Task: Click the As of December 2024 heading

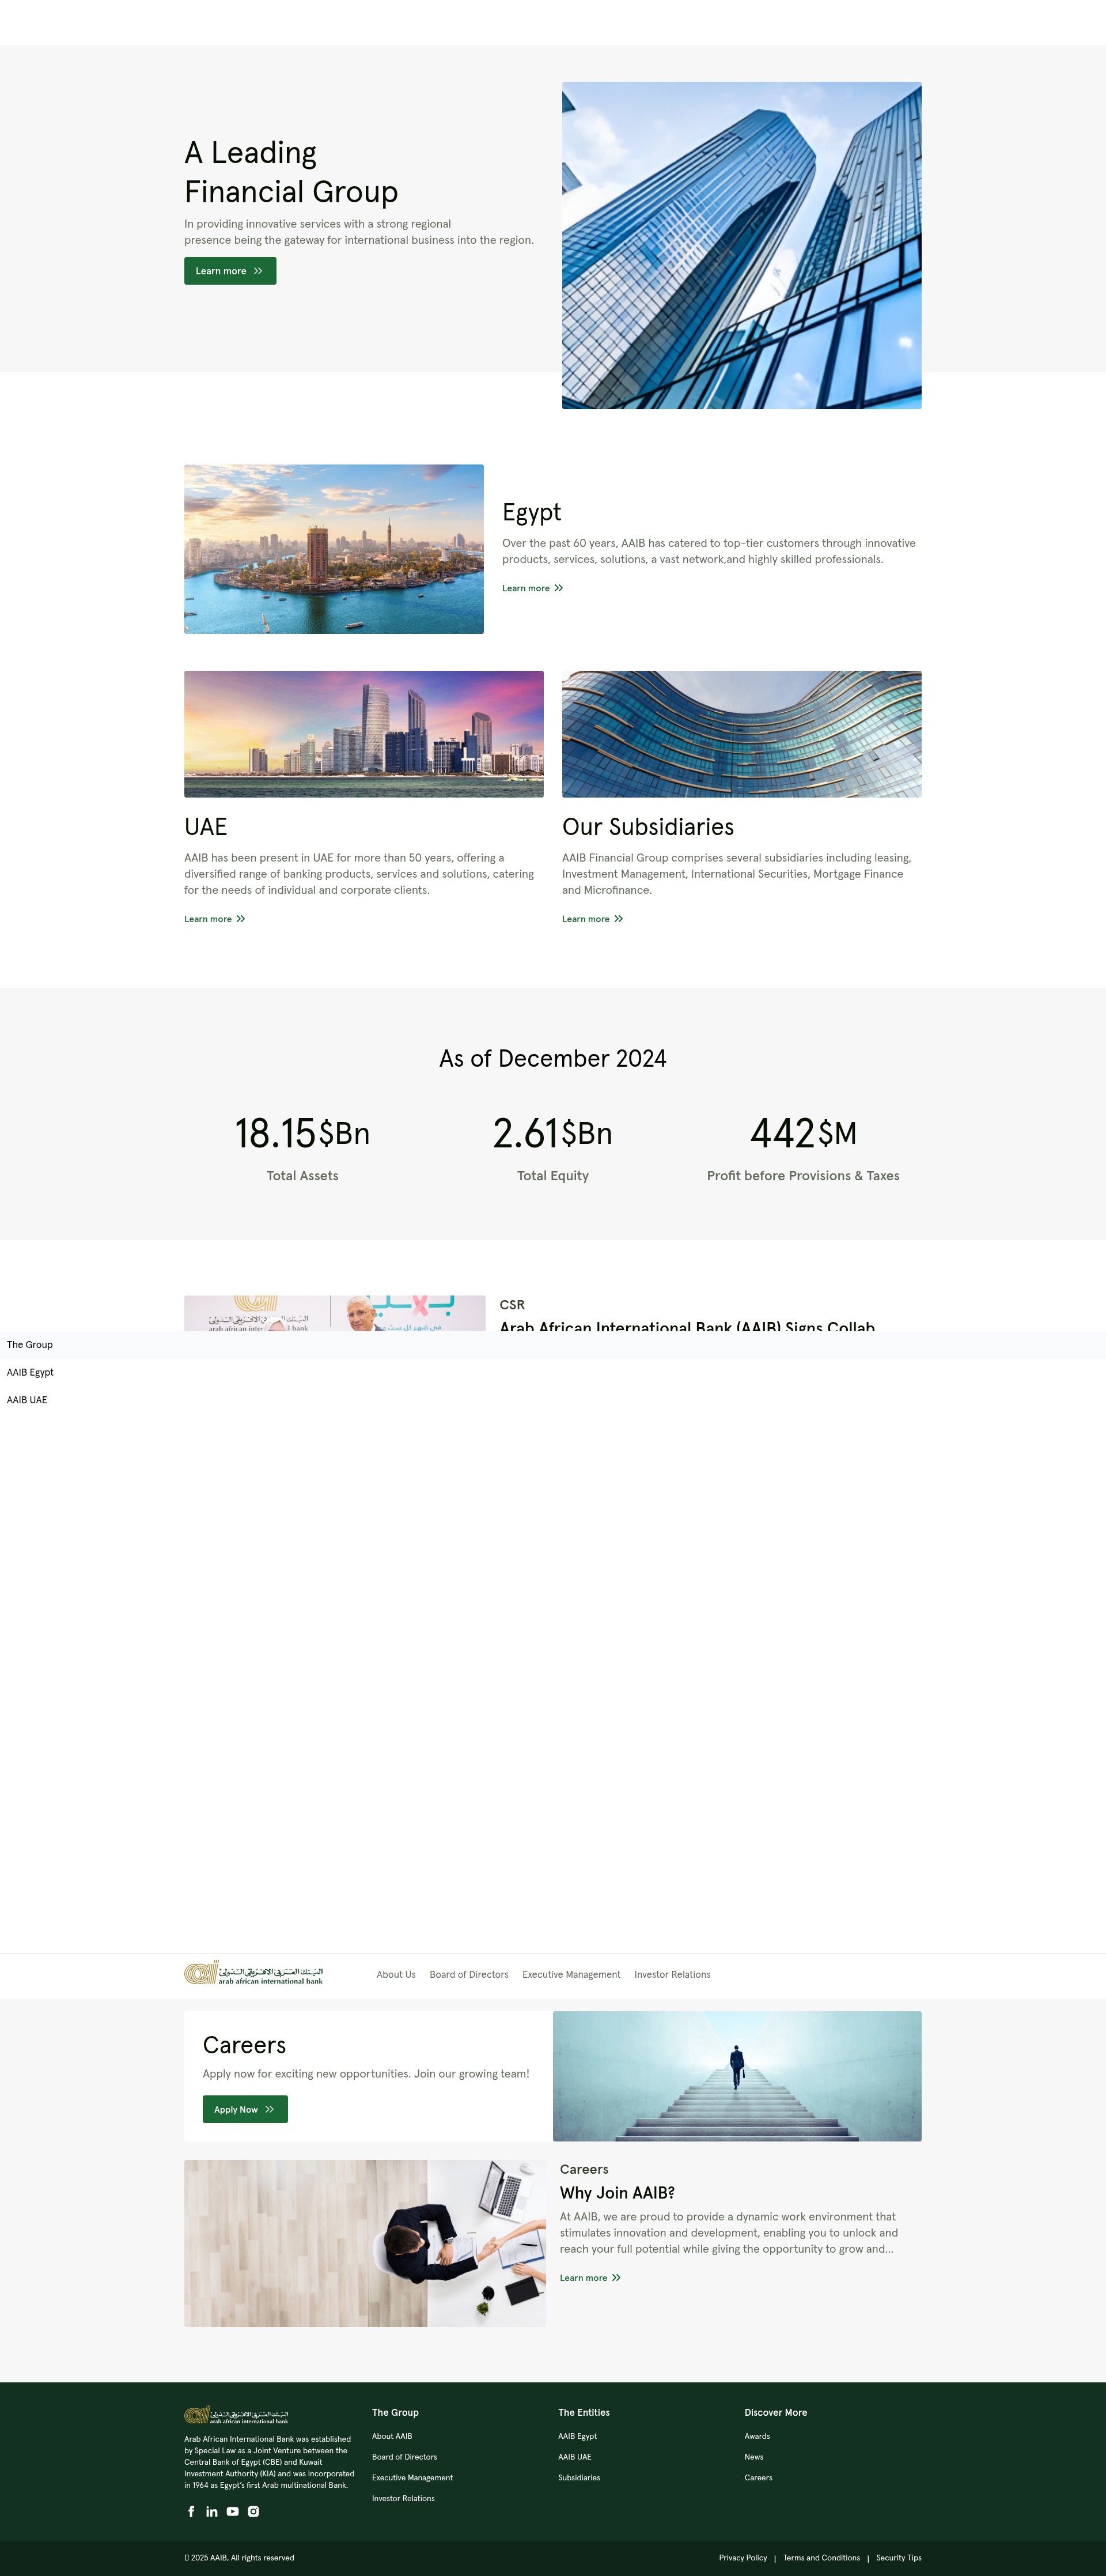Action: 553,1059
